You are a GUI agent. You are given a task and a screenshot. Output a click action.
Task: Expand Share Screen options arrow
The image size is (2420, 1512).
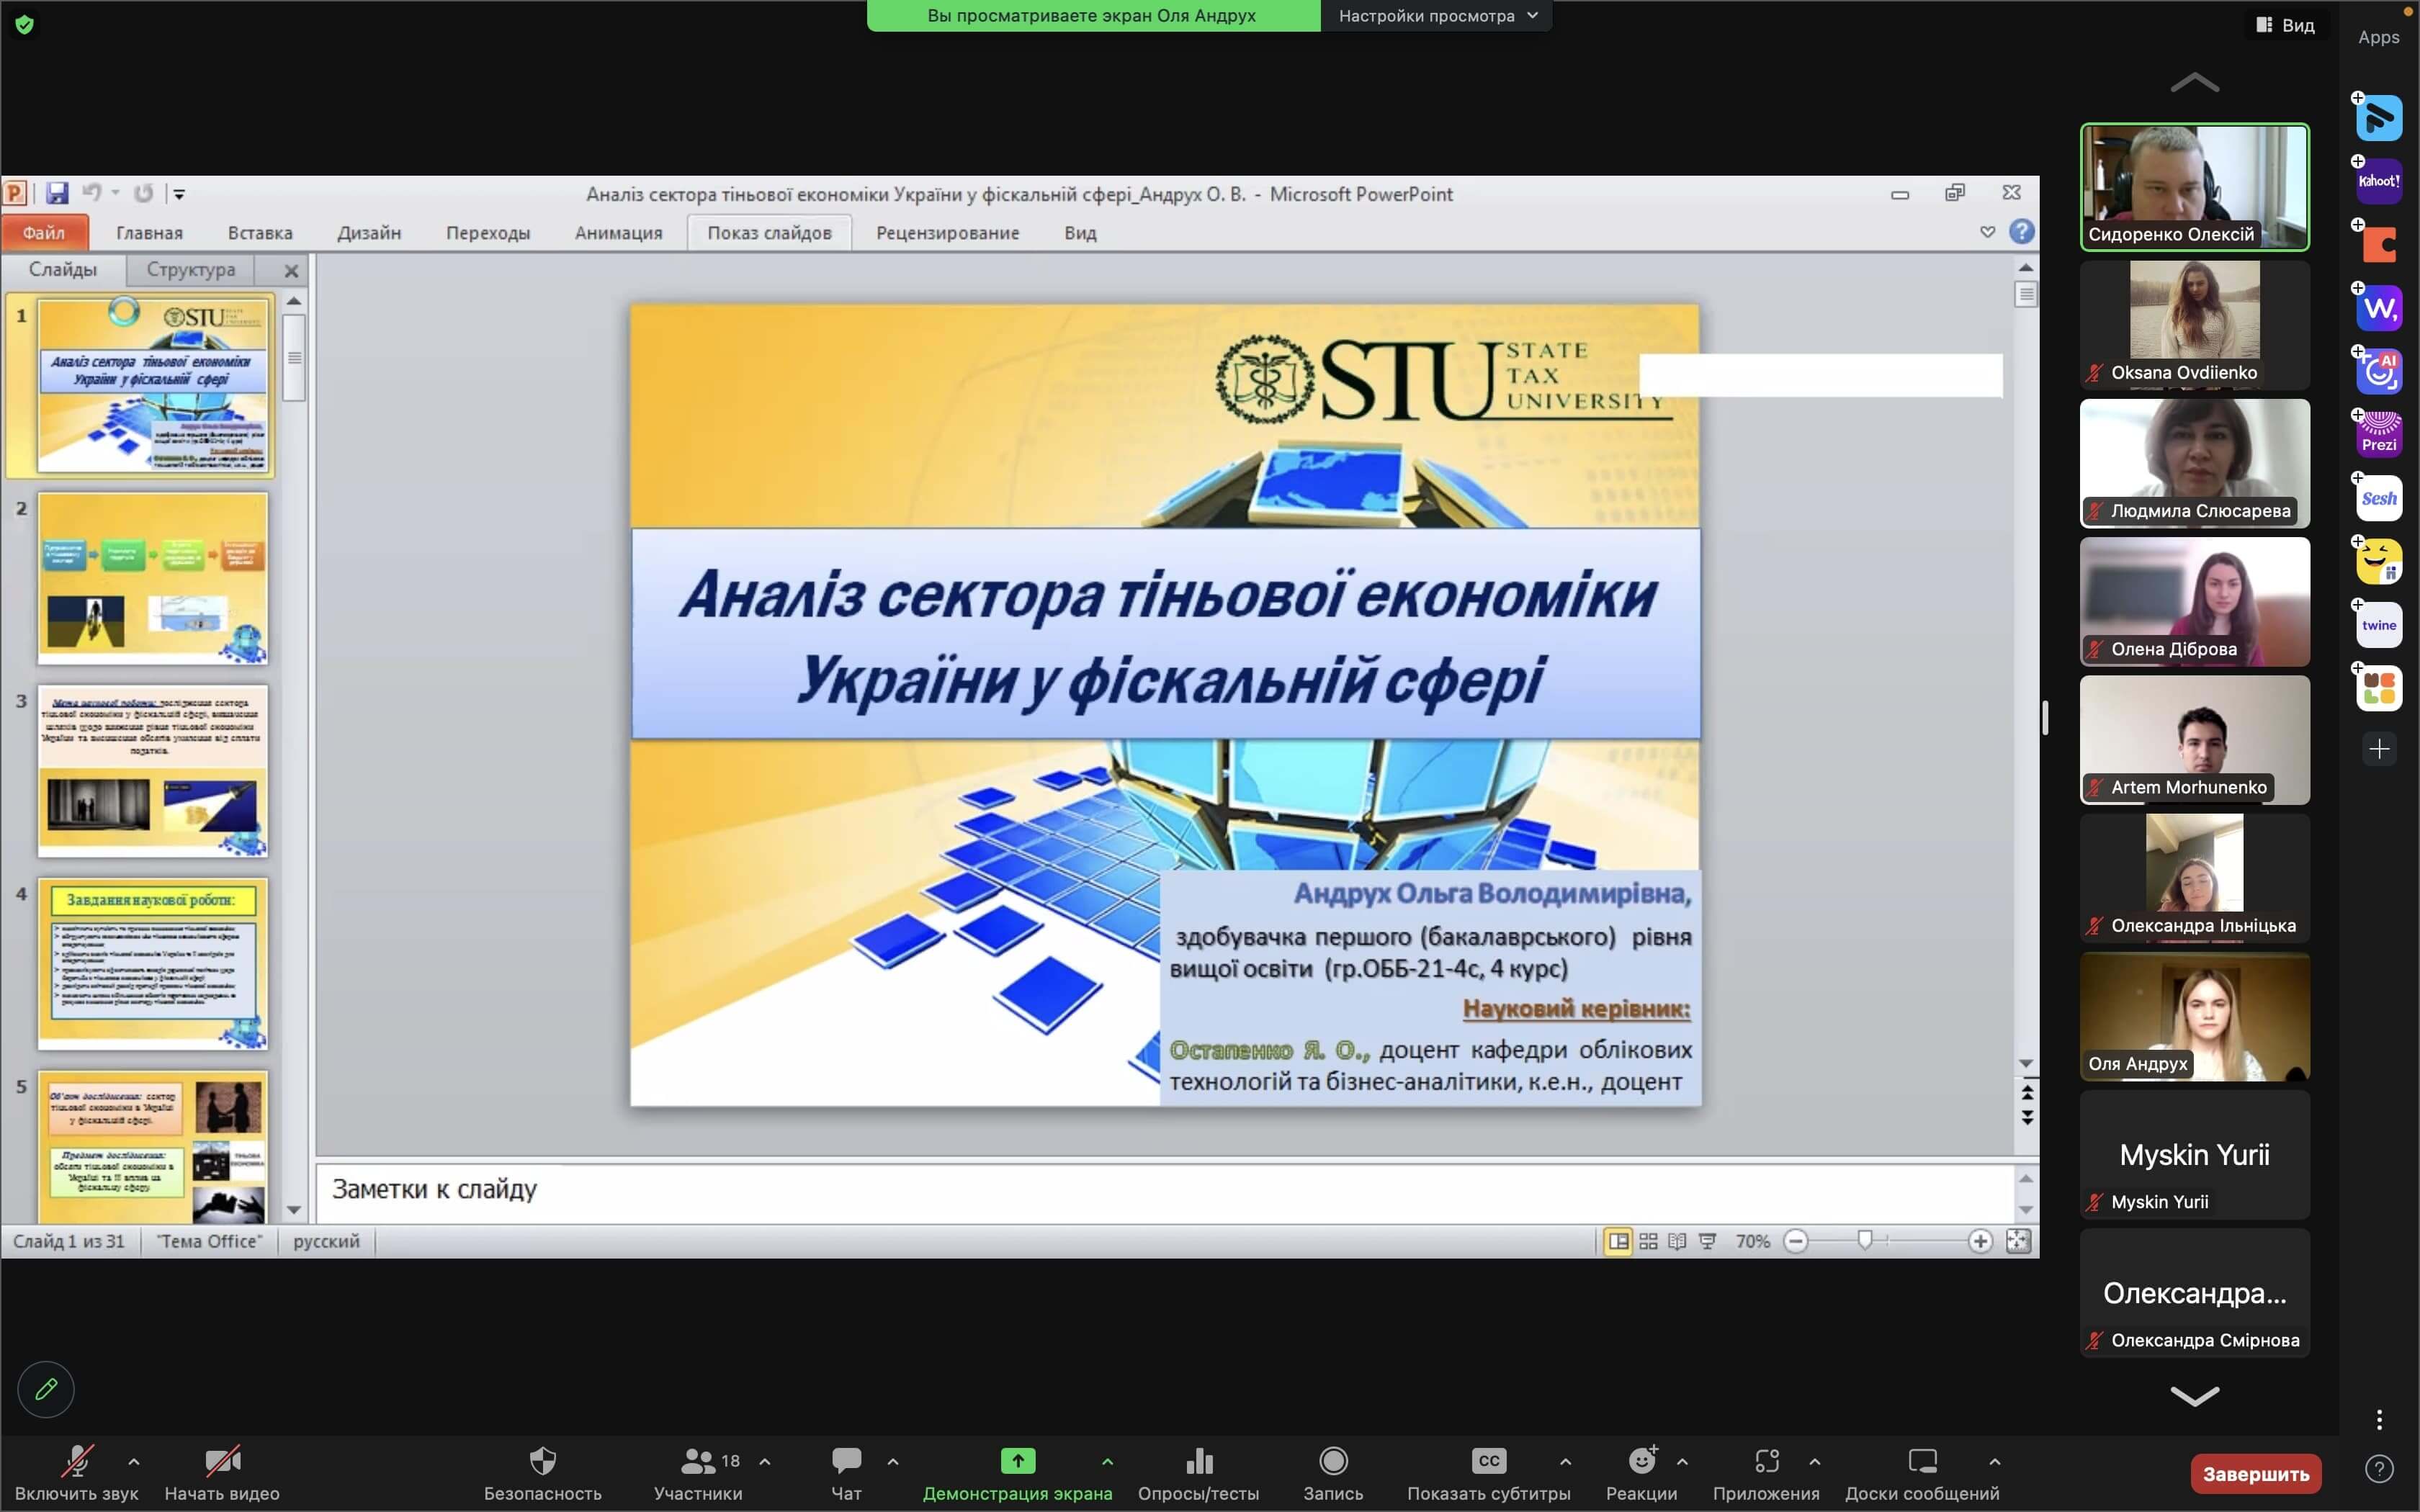(x=1107, y=1461)
